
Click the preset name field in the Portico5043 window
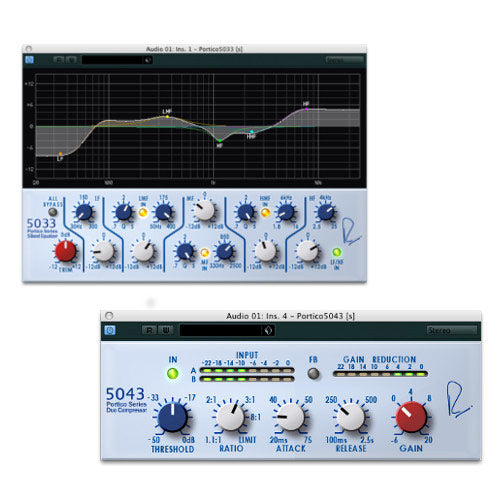tap(221, 330)
